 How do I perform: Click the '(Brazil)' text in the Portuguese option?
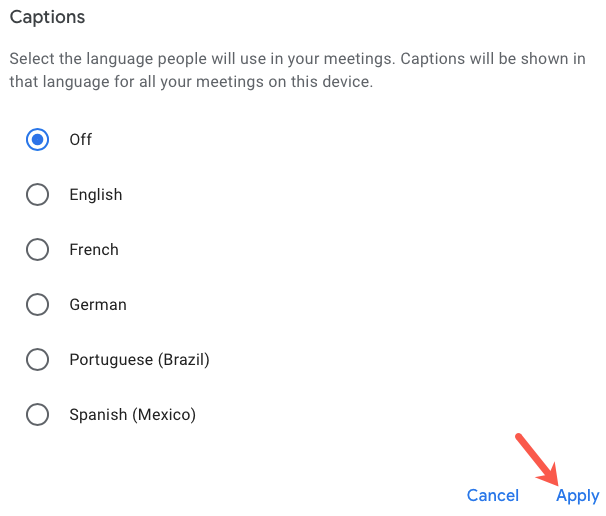coord(183,360)
